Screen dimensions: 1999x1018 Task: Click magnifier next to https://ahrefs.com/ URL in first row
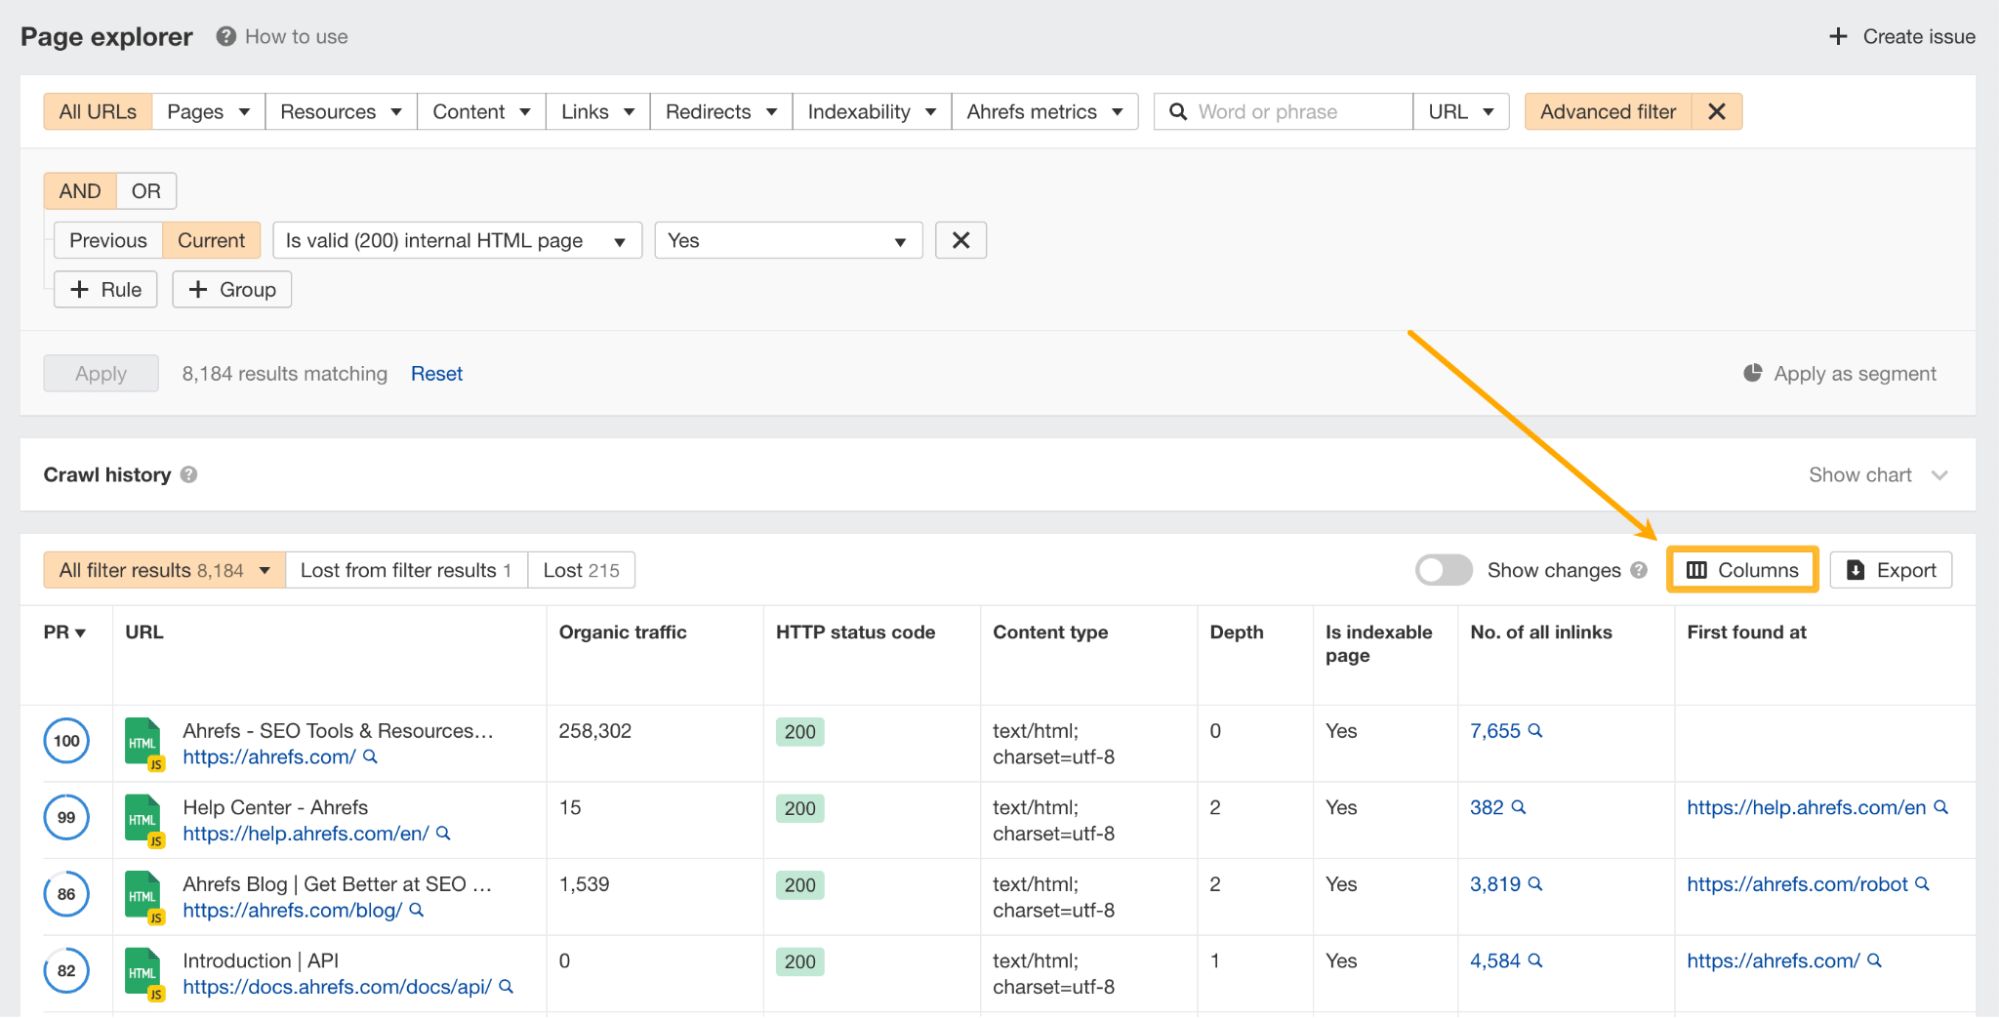tap(371, 757)
